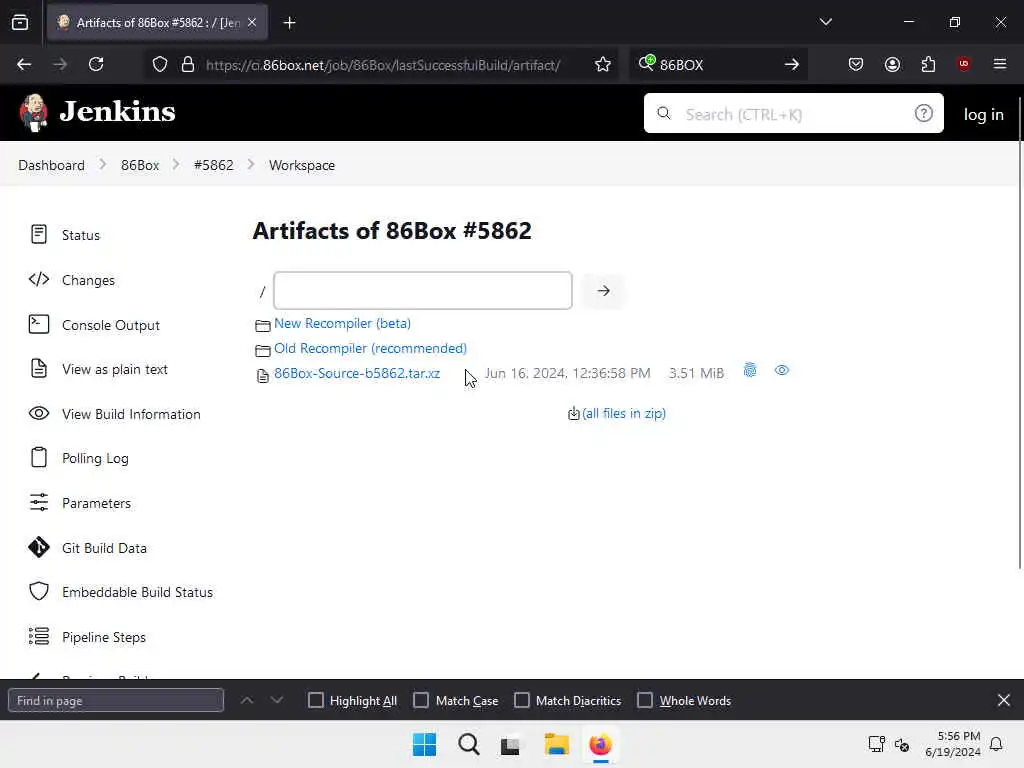Open Console Output page

pyautogui.click(x=94, y=325)
